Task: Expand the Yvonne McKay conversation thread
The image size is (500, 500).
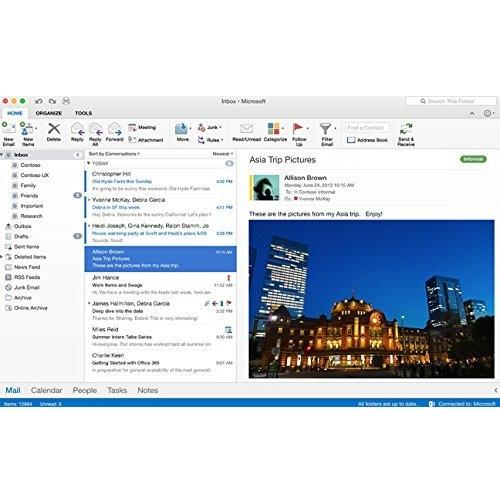Action: [x=89, y=200]
